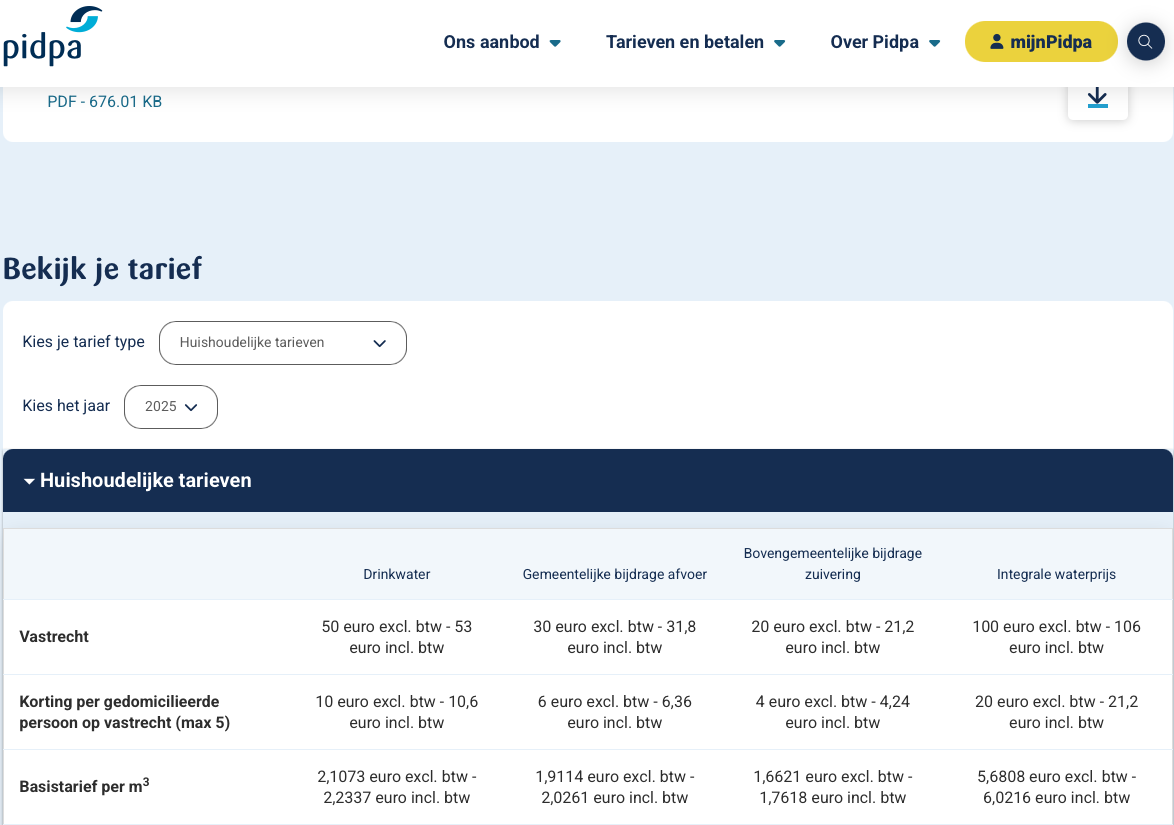Image resolution: width=1174 pixels, height=825 pixels.
Task: Select the Drinkwater column header
Action: (x=397, y=574)
